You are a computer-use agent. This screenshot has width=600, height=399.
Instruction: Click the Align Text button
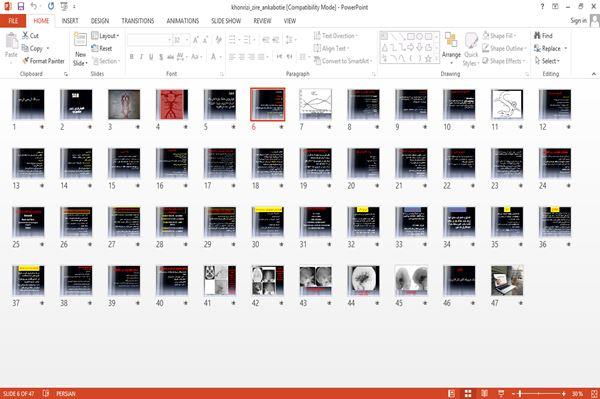[x=331, y=48]
